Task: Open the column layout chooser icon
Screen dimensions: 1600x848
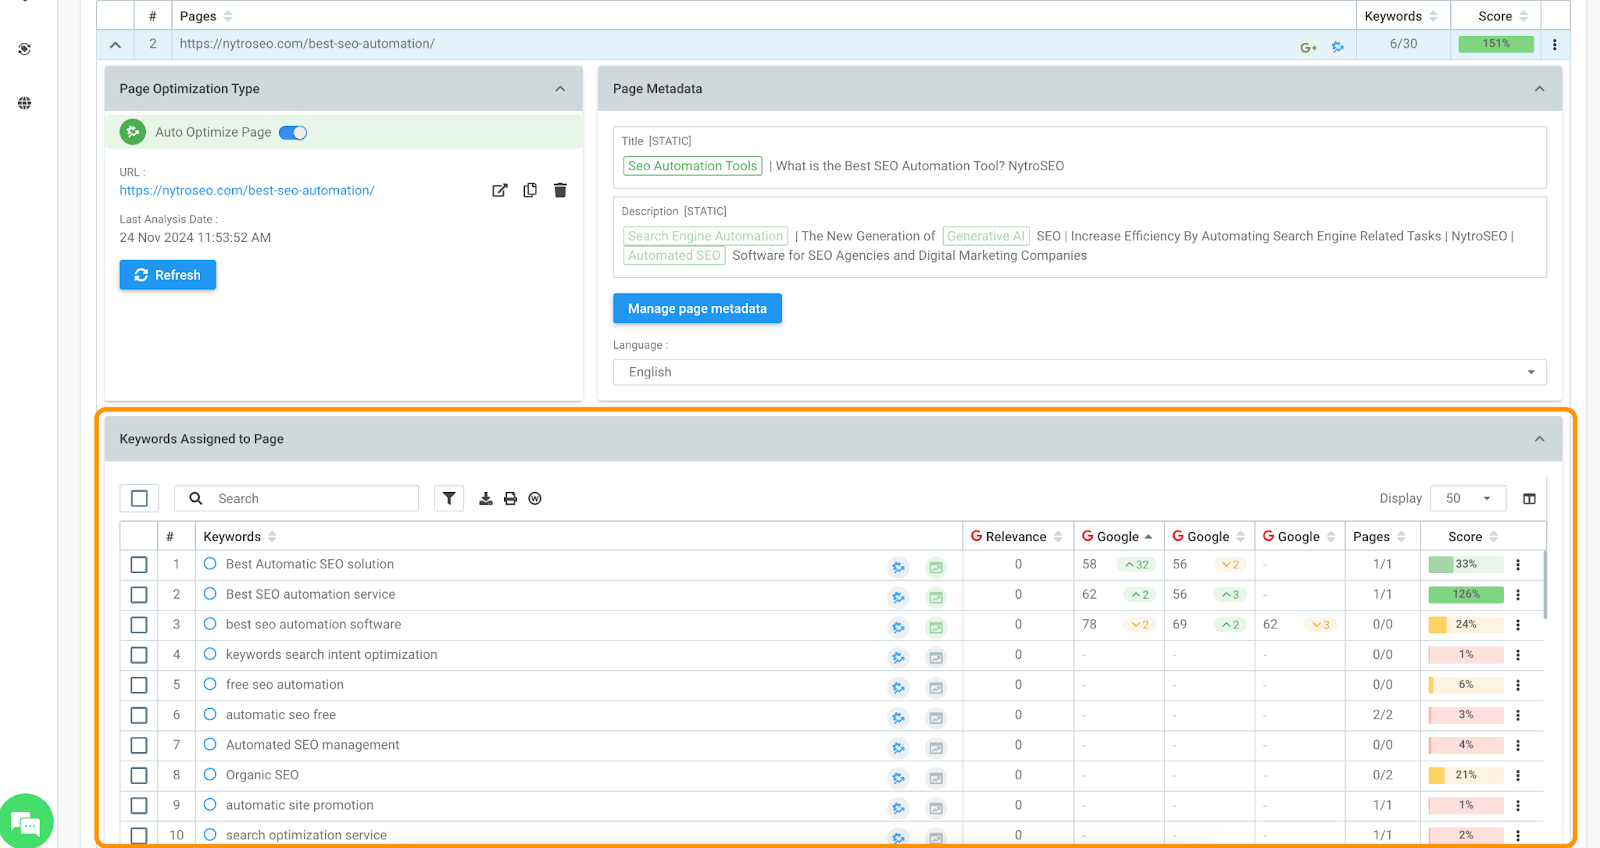Action: click(x=1529, y=499)
